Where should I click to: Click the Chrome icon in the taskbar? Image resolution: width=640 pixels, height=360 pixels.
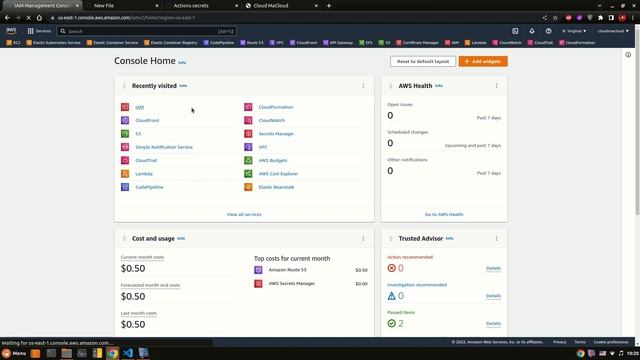pos(112,353)
